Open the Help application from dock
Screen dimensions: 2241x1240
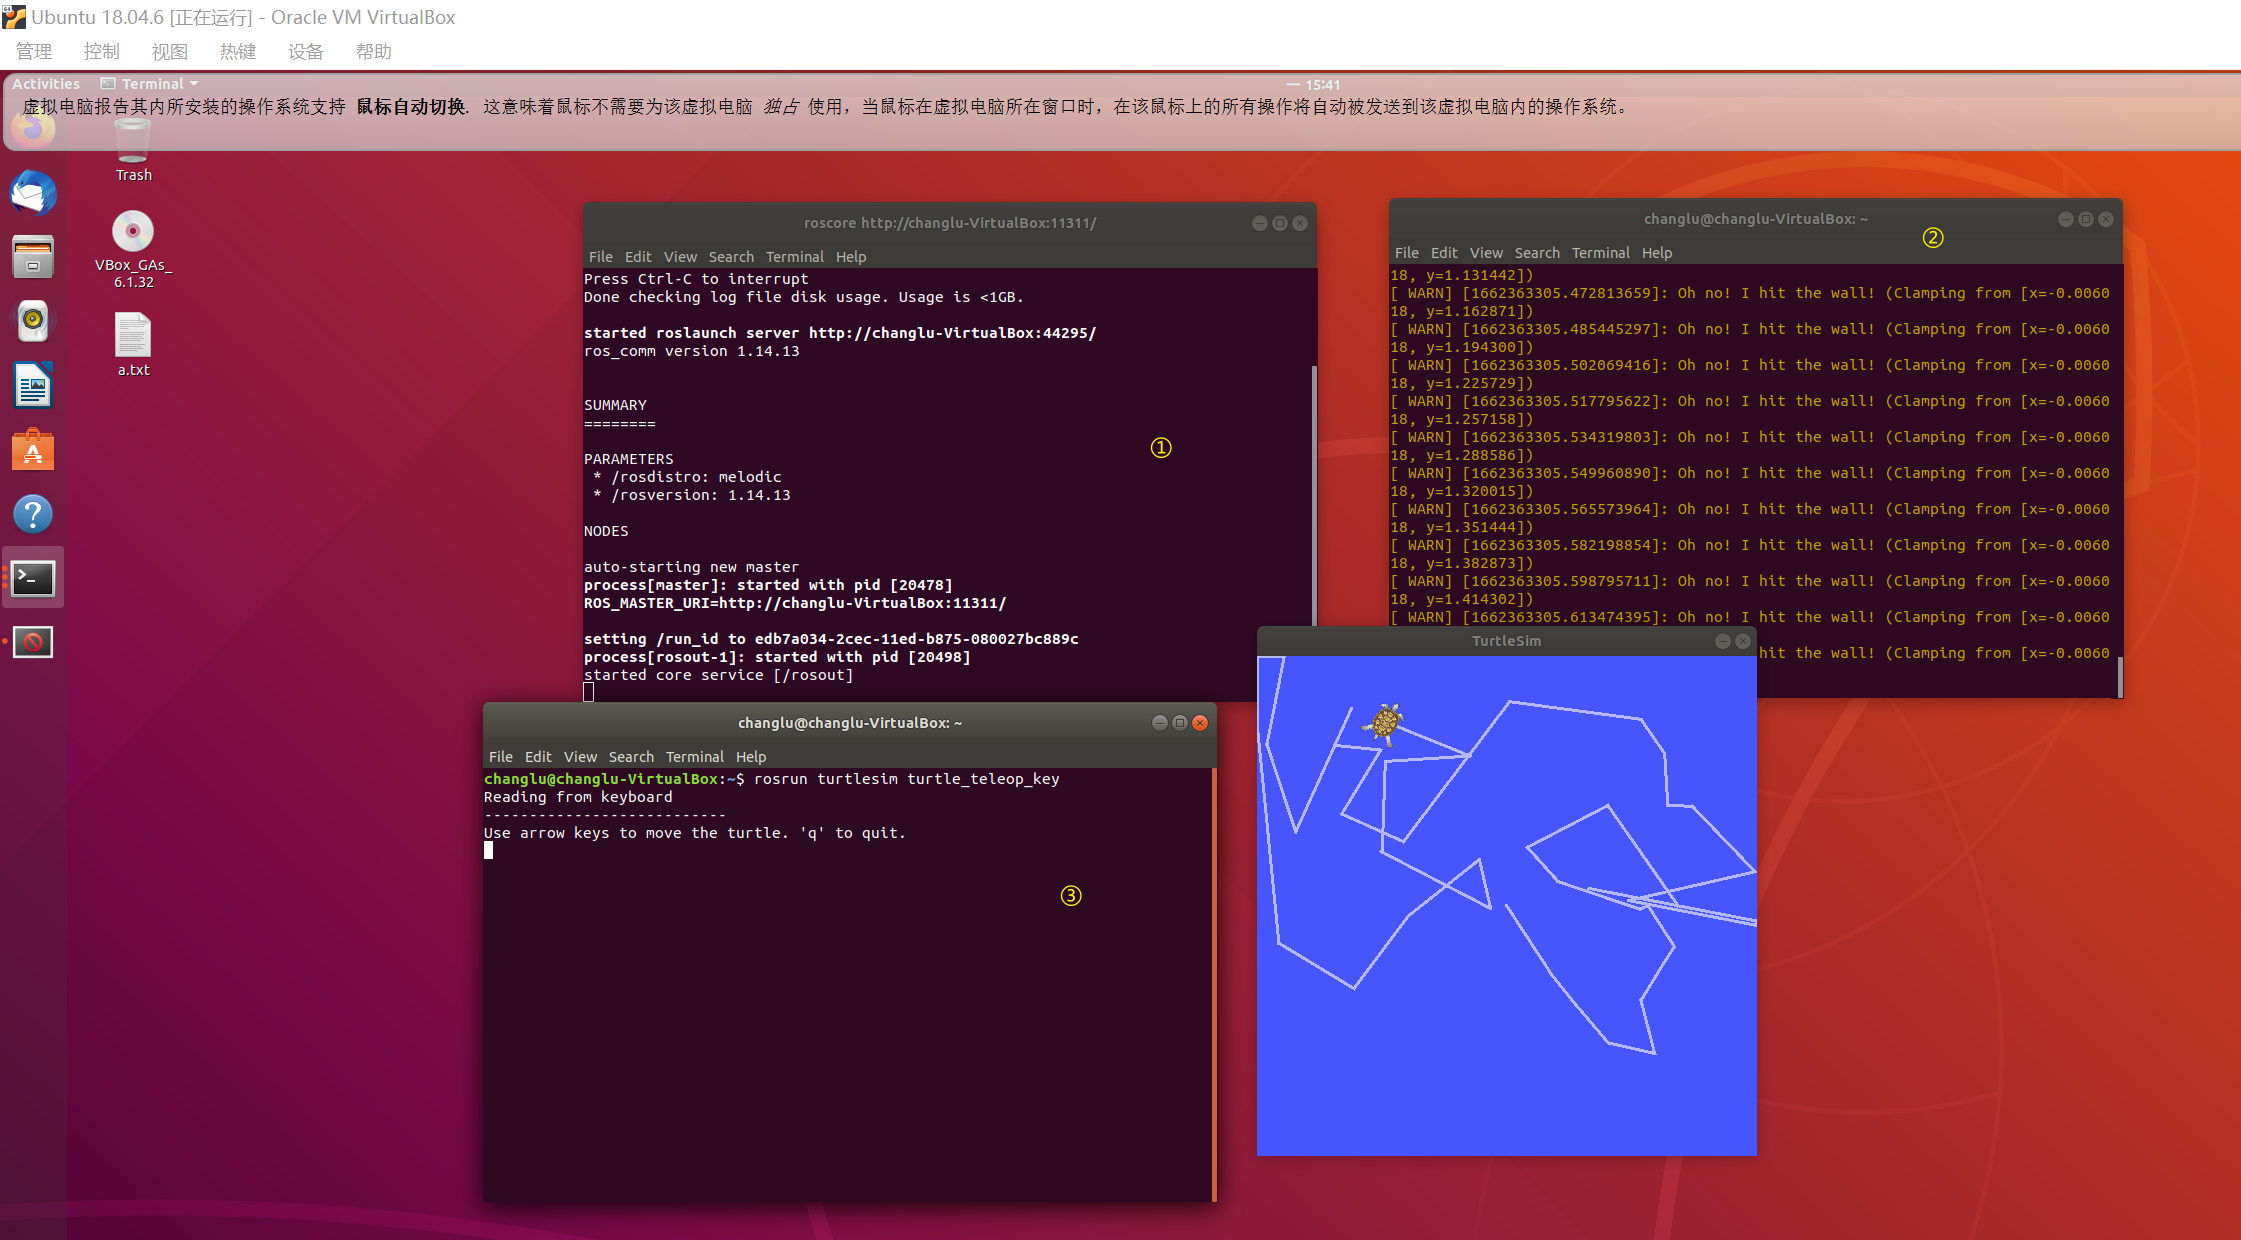(x=33, y=513)
